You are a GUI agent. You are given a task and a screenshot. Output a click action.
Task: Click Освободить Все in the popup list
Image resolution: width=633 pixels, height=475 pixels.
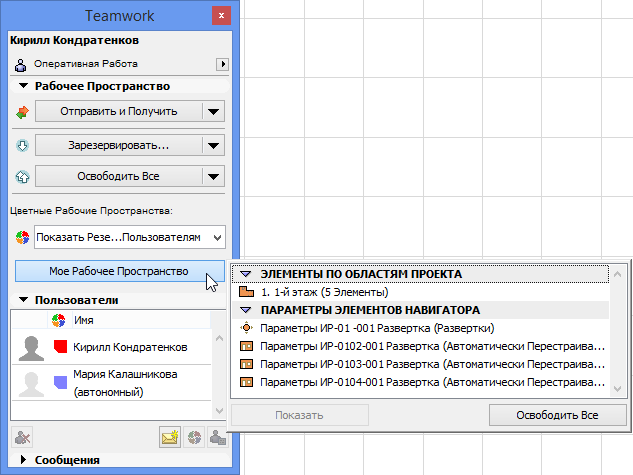[558, 415]
